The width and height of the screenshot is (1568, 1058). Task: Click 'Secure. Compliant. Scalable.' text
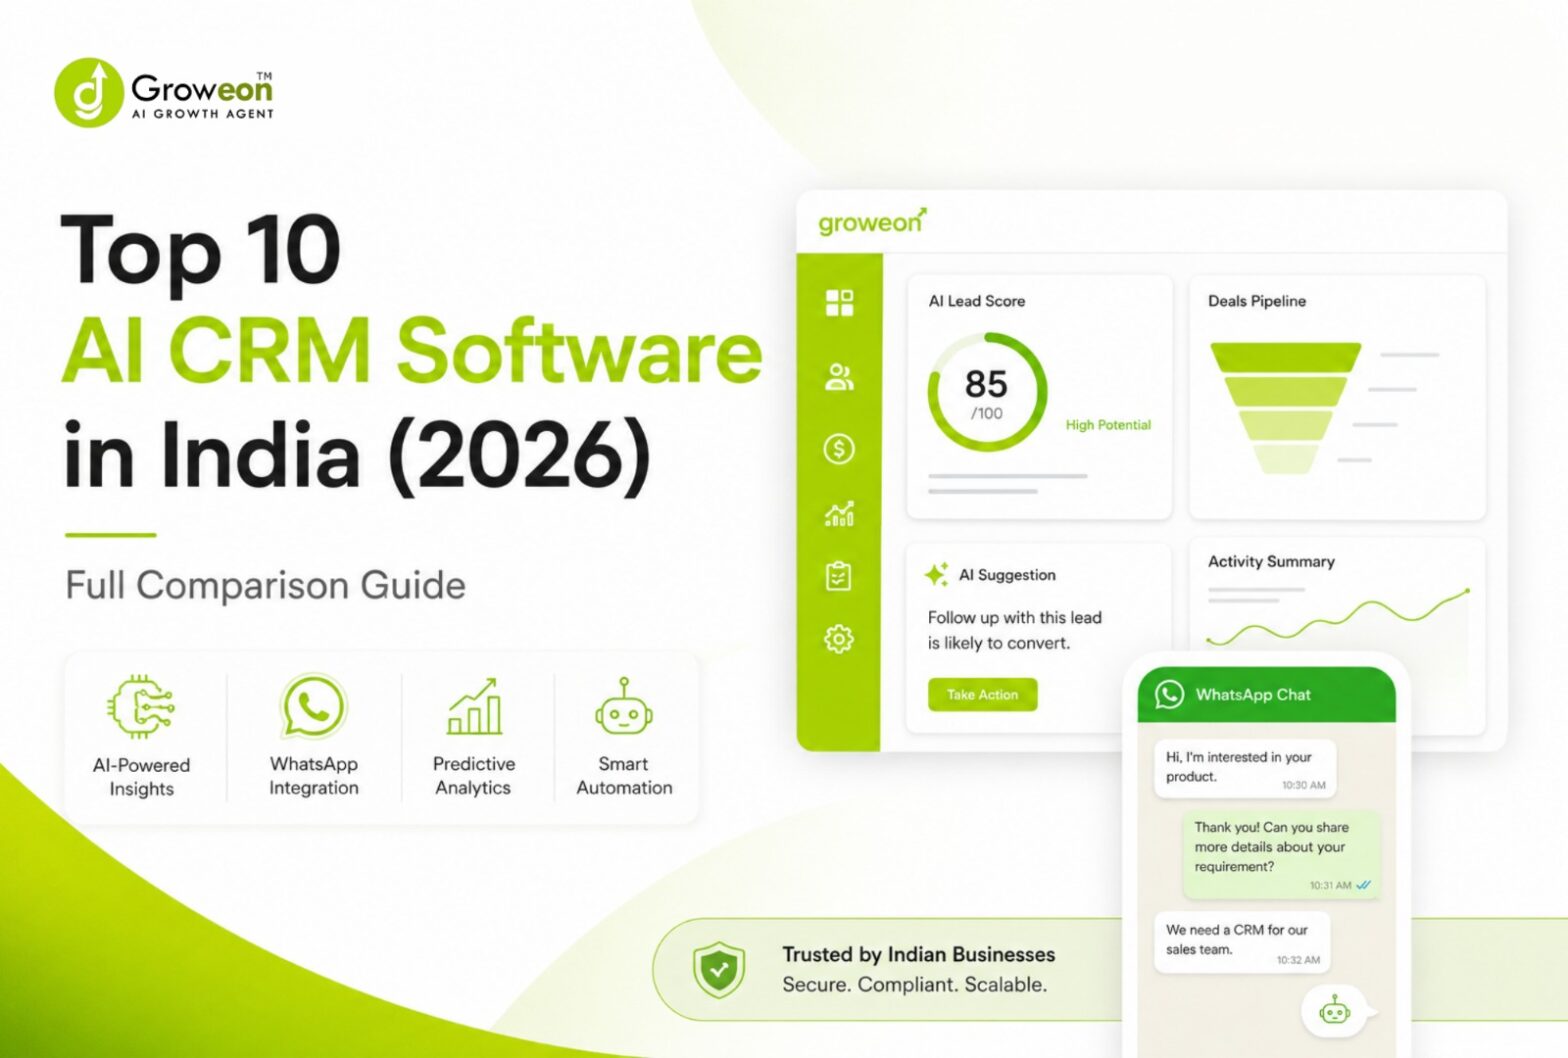(x=914, y=984)
